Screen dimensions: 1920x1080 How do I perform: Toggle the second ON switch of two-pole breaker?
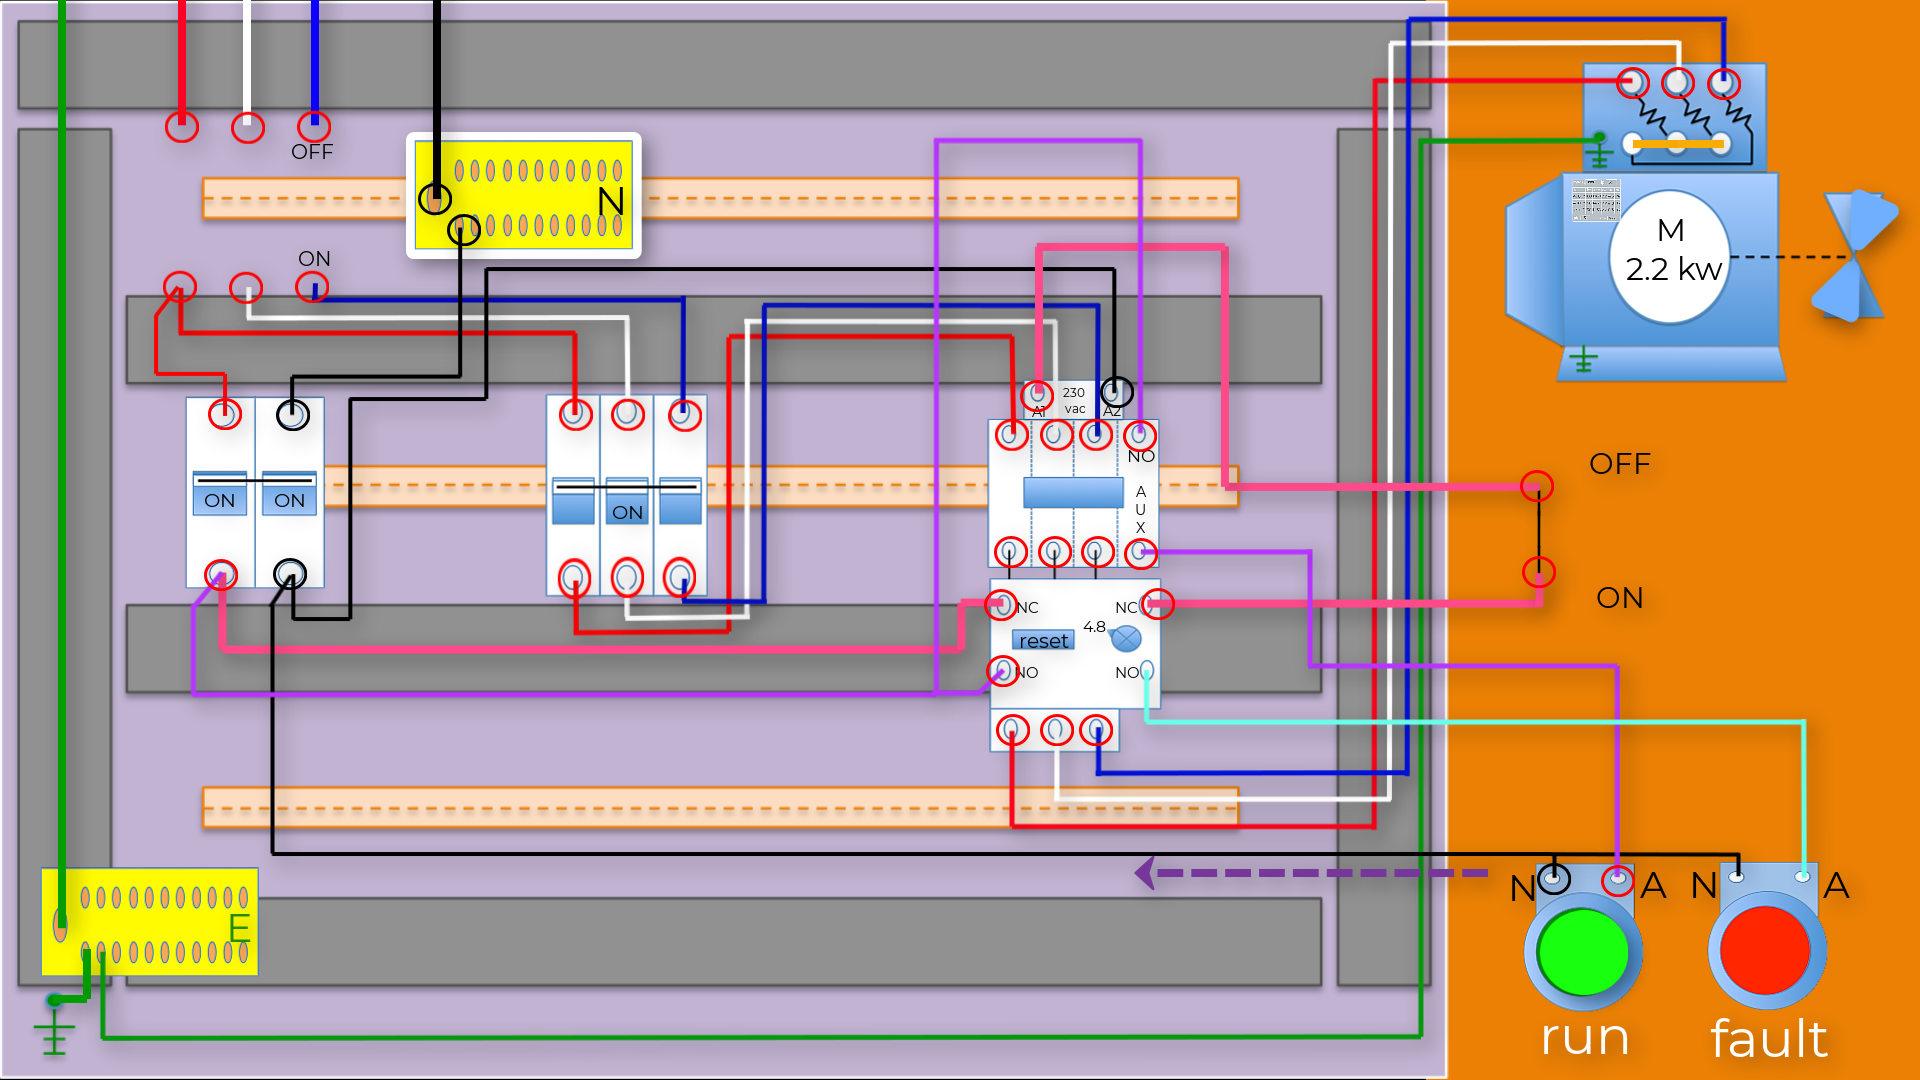click(x=290, y=494)
